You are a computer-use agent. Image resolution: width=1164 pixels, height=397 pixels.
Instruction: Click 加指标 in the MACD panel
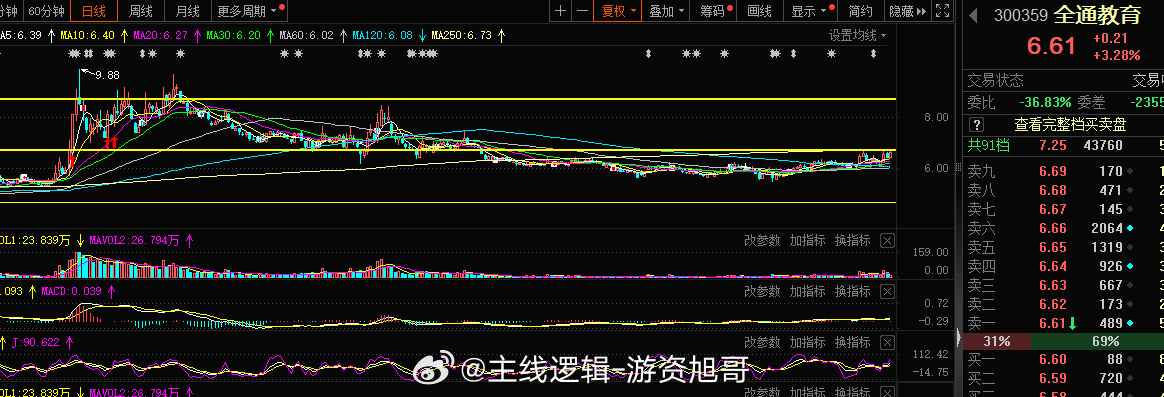coord(808,292)
